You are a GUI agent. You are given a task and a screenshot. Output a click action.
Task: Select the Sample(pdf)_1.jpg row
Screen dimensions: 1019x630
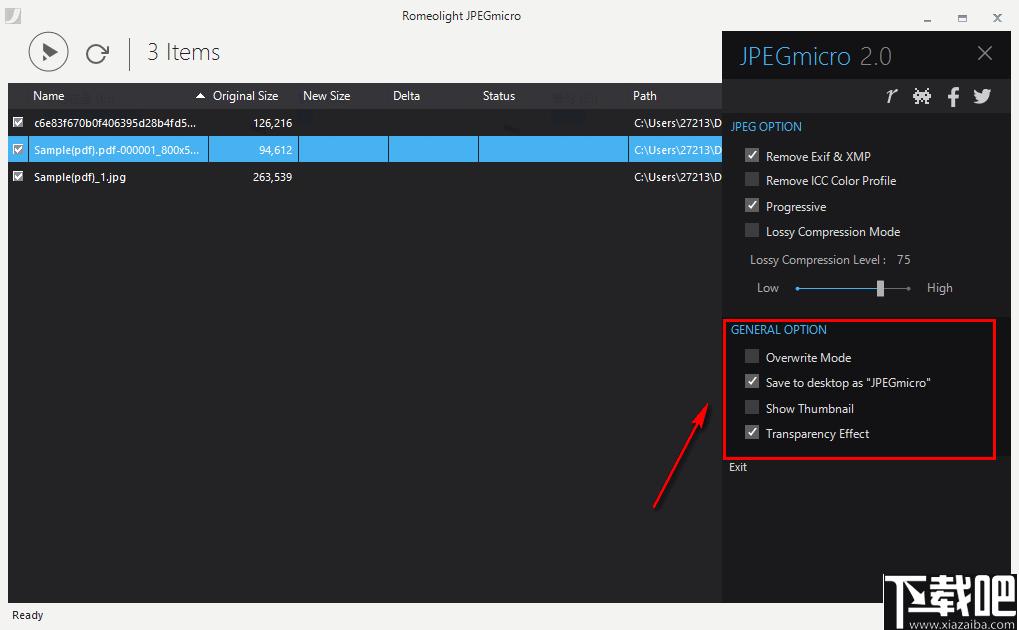[365, 177]
